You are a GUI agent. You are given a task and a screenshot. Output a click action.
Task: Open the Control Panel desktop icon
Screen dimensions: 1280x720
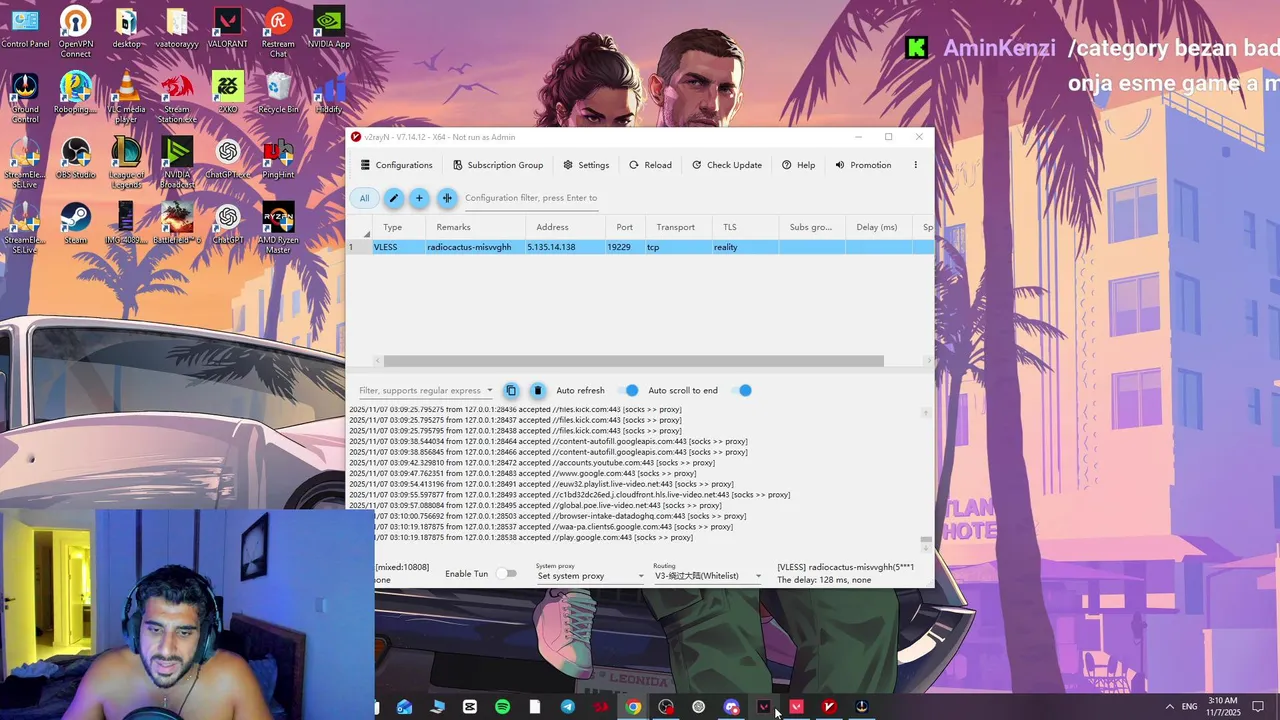[25, 28]
